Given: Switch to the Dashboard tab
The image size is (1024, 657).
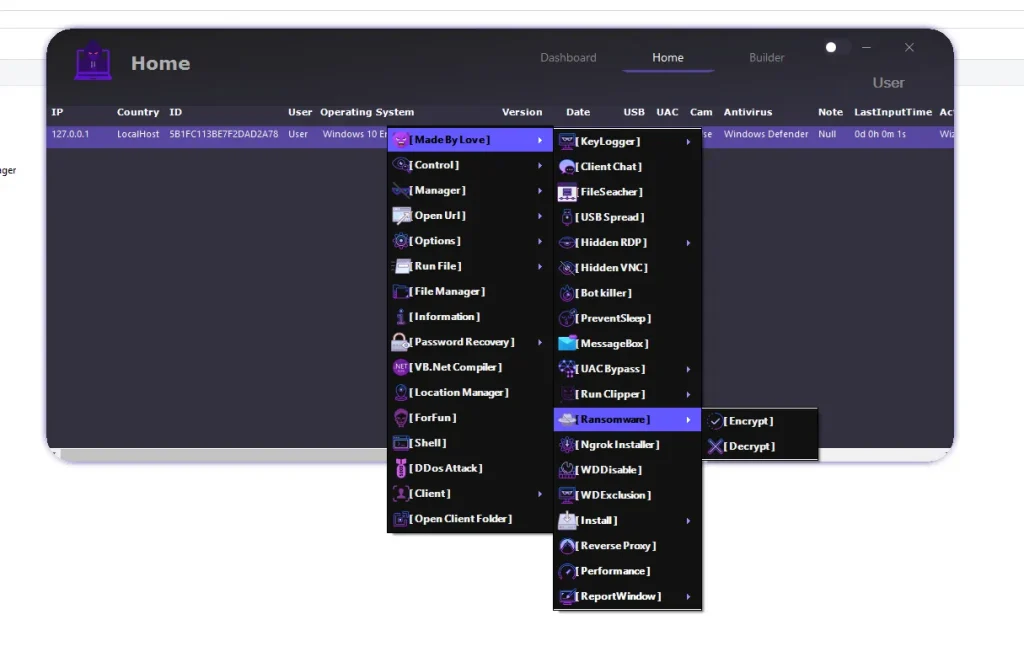Looking at the screenshot, I should [568, 57].
